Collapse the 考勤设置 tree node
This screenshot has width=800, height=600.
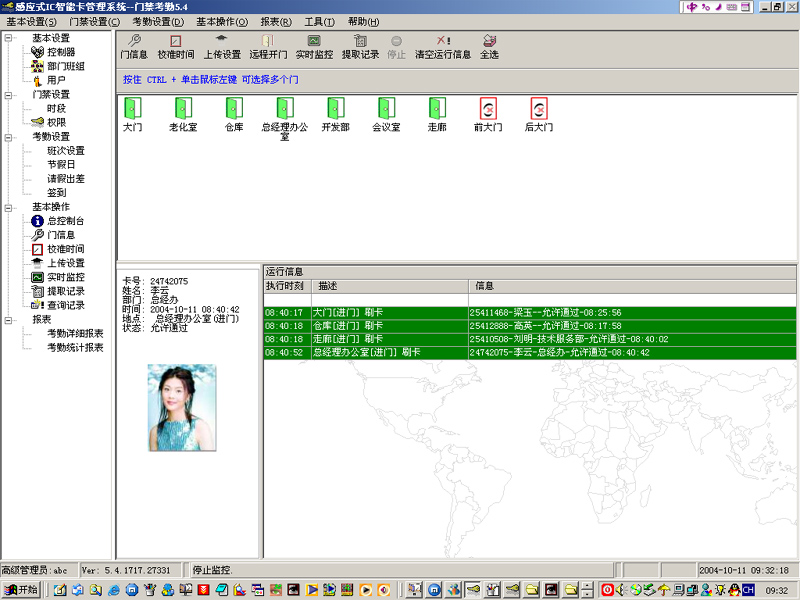(x=8, y=137)
